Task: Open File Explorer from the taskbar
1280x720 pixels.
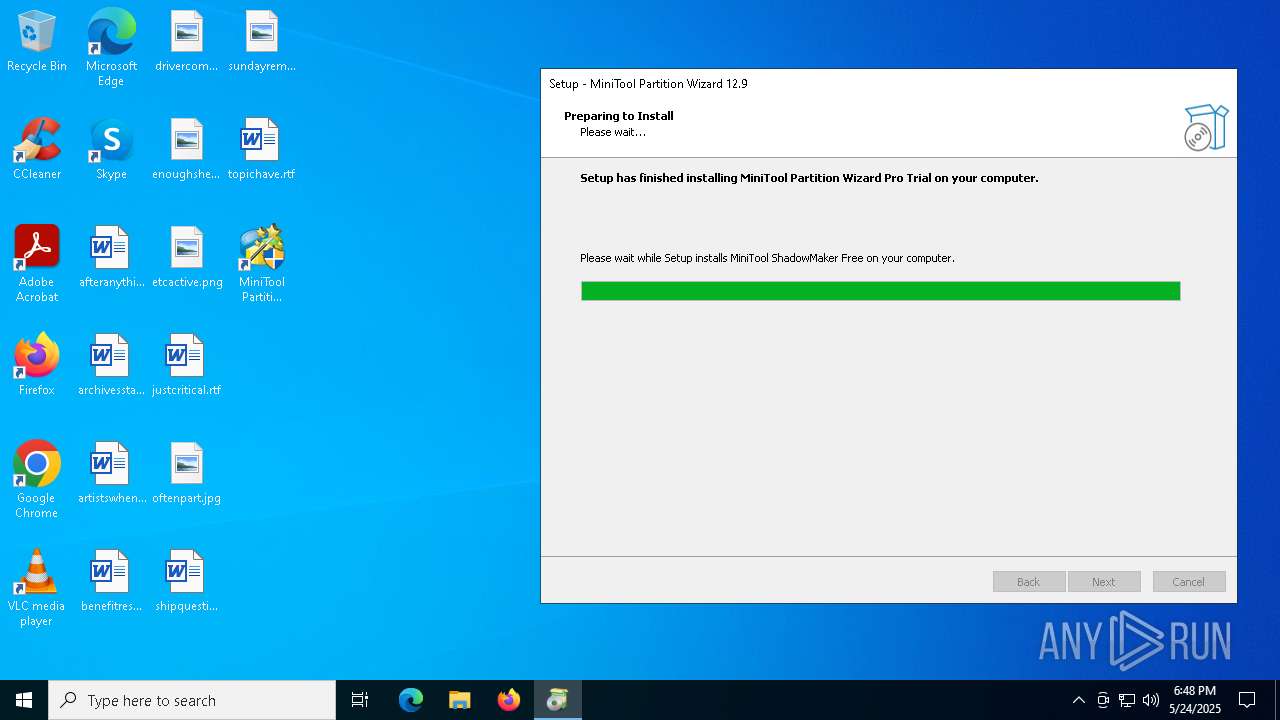Action: tap(460, 700)
